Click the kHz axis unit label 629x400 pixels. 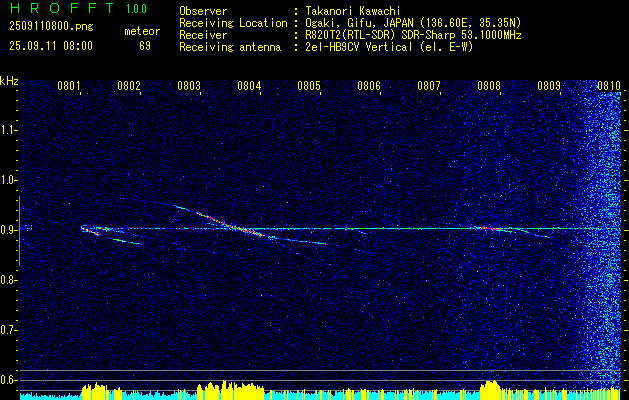9,81
